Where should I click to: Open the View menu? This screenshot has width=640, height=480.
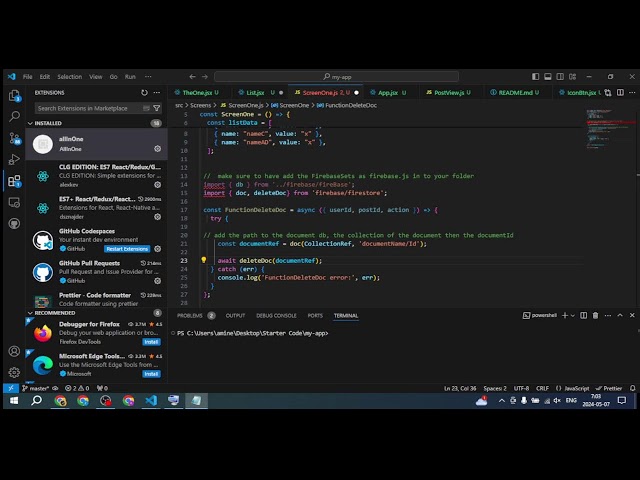96,77
